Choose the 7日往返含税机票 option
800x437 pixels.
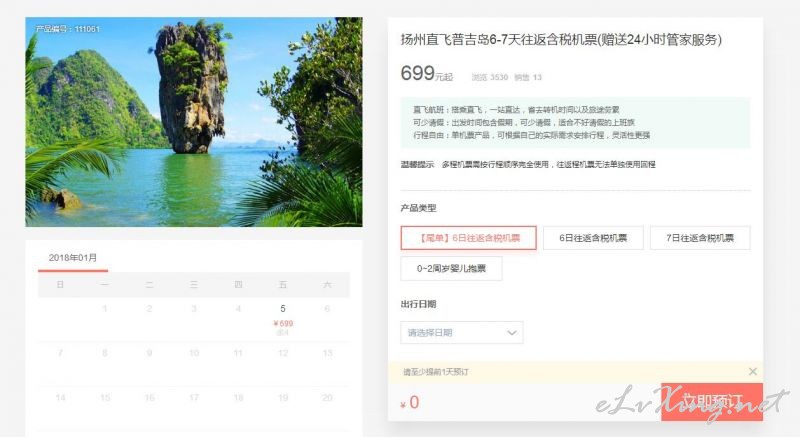[700, 238]
